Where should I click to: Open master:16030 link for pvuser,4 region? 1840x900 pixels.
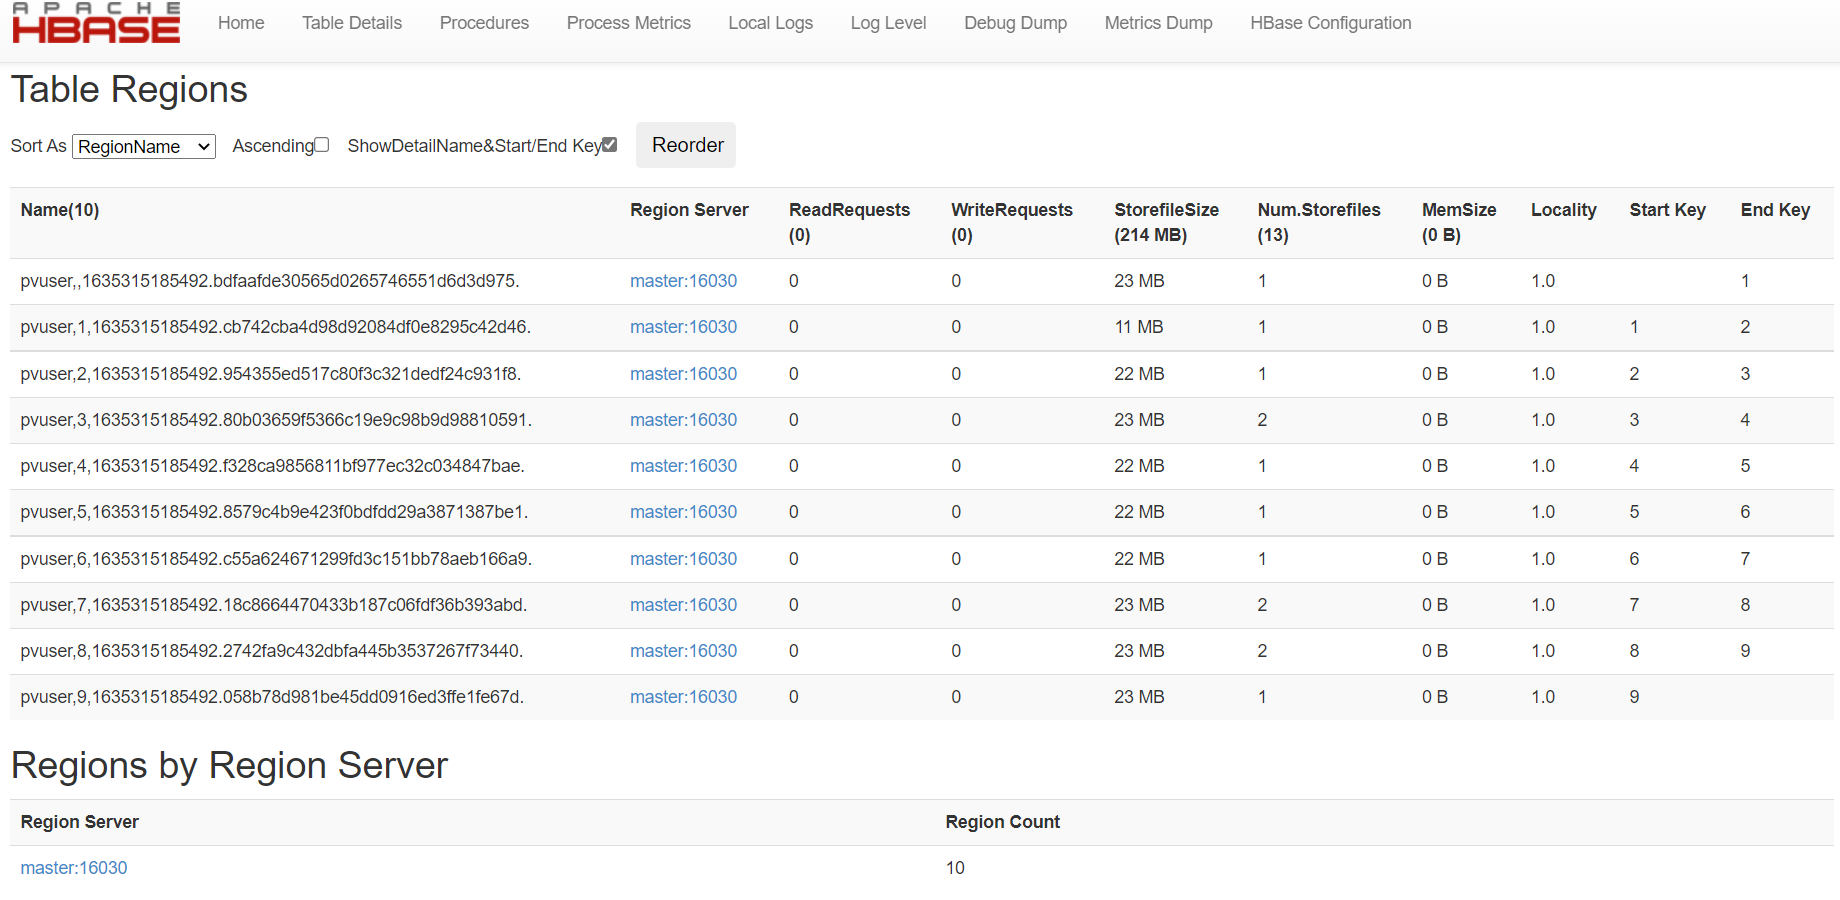click(x=683, y=466)
